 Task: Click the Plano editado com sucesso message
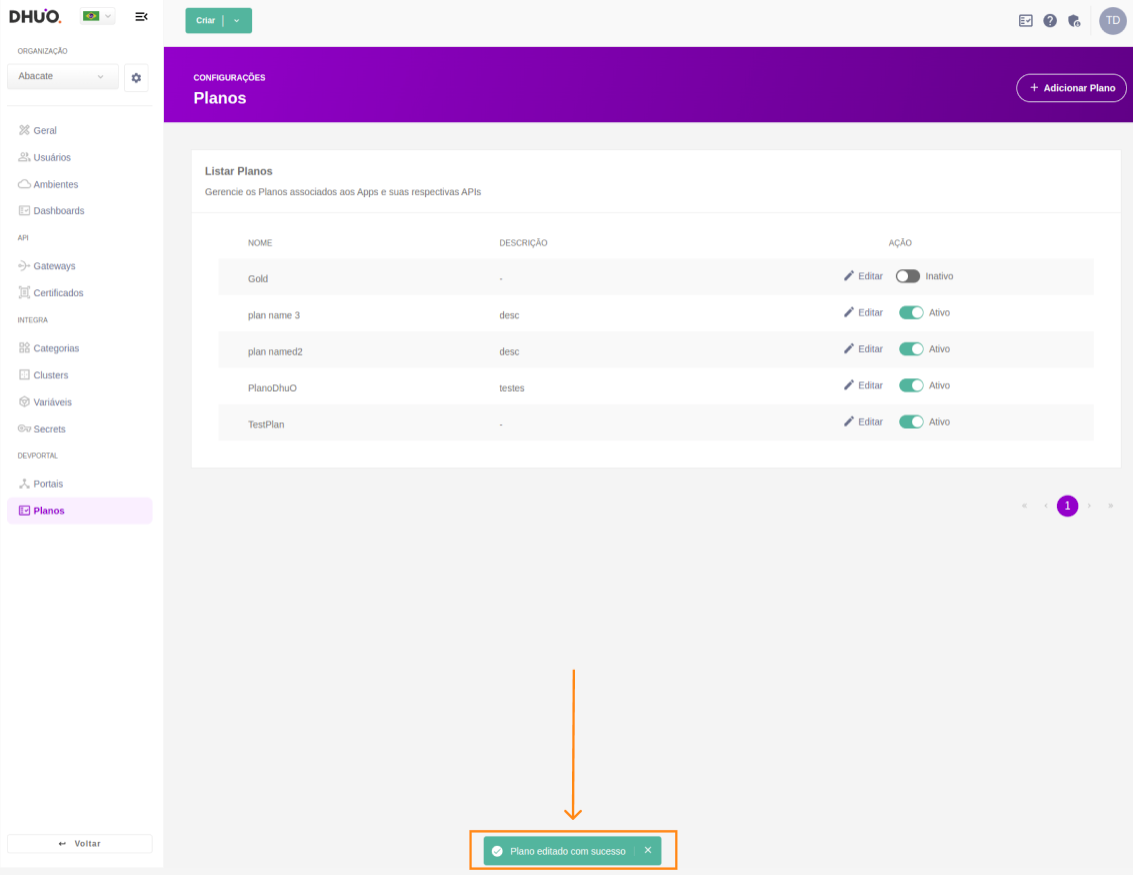[x=568, y=851]
